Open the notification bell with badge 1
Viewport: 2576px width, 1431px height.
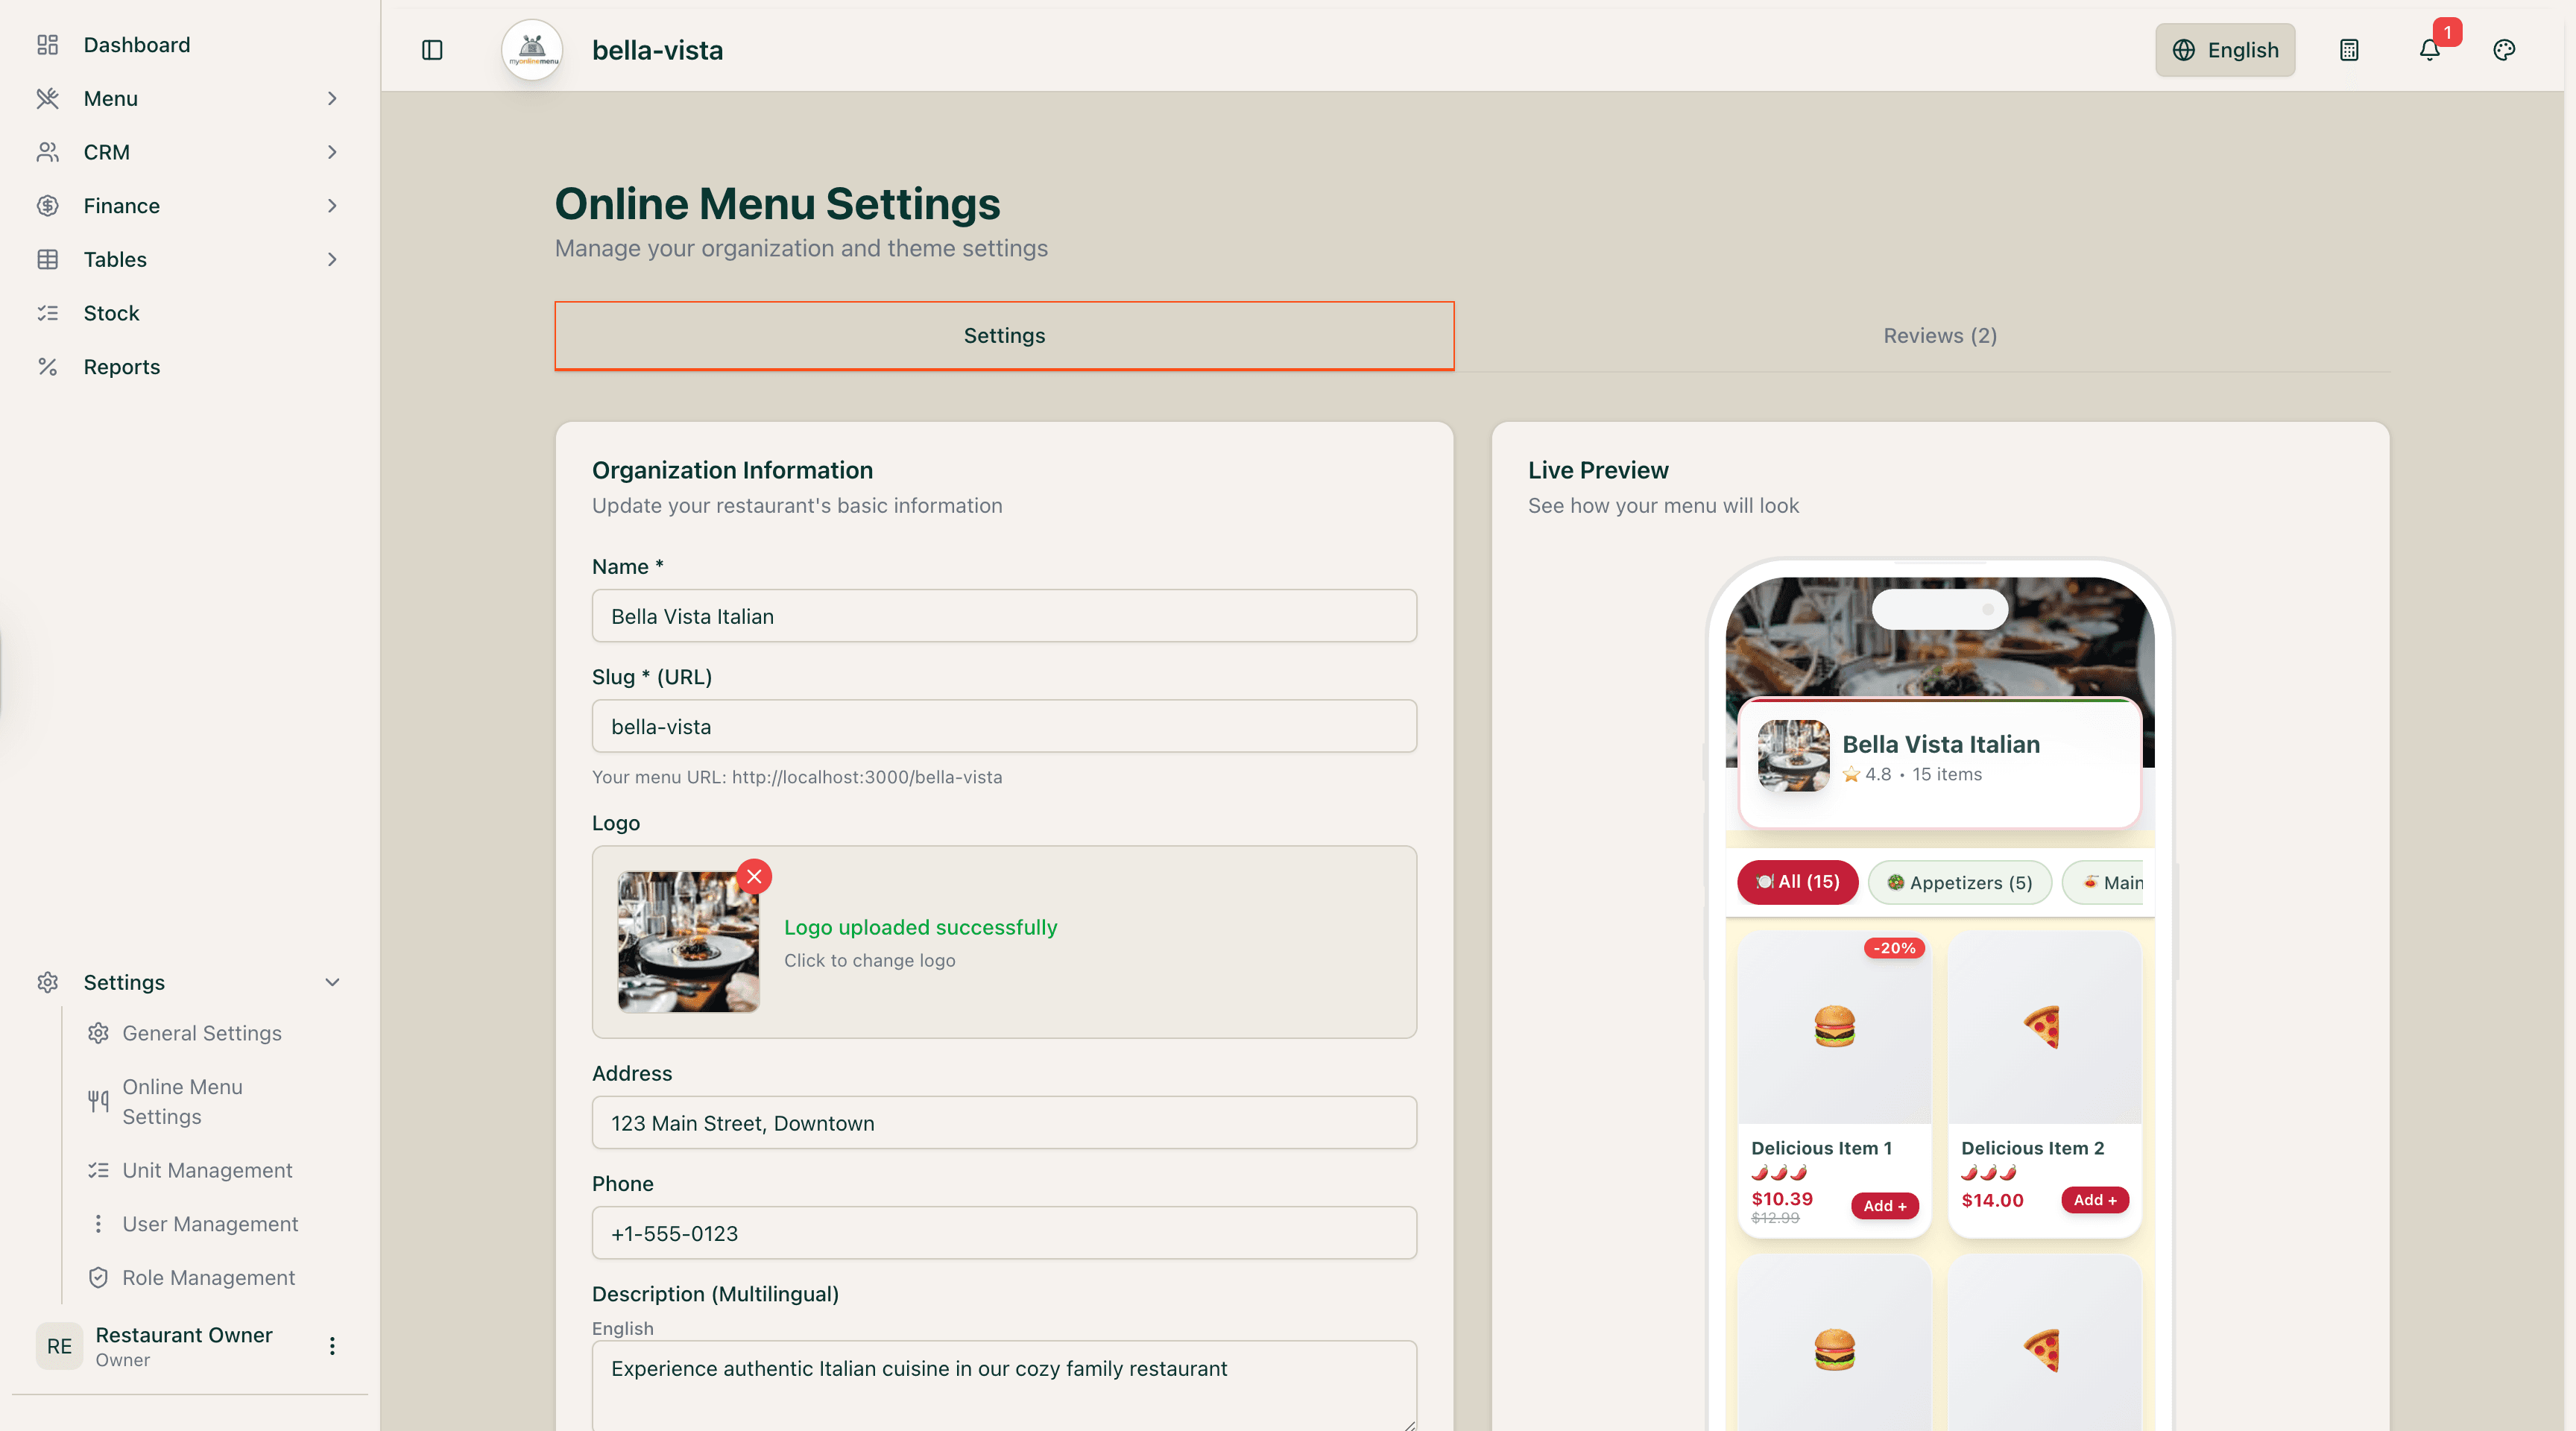(2429, 49)
